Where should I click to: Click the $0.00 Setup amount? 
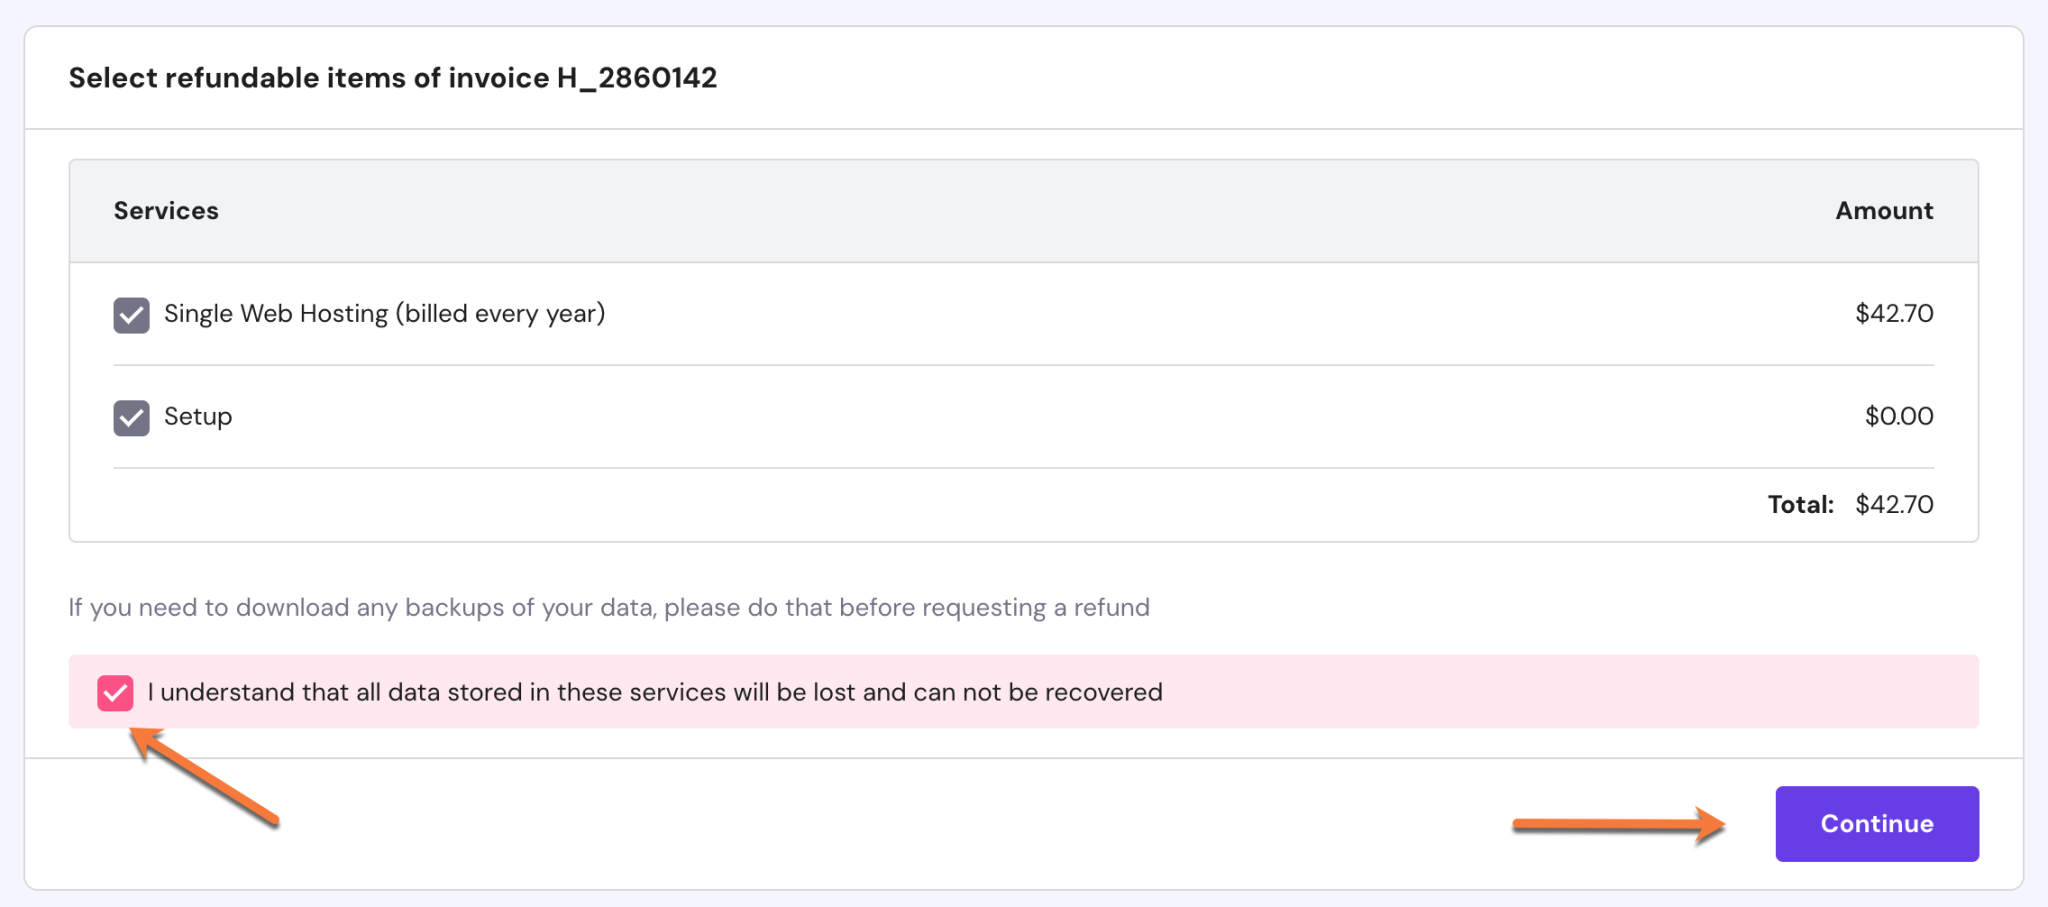[x=1898, y=417]
